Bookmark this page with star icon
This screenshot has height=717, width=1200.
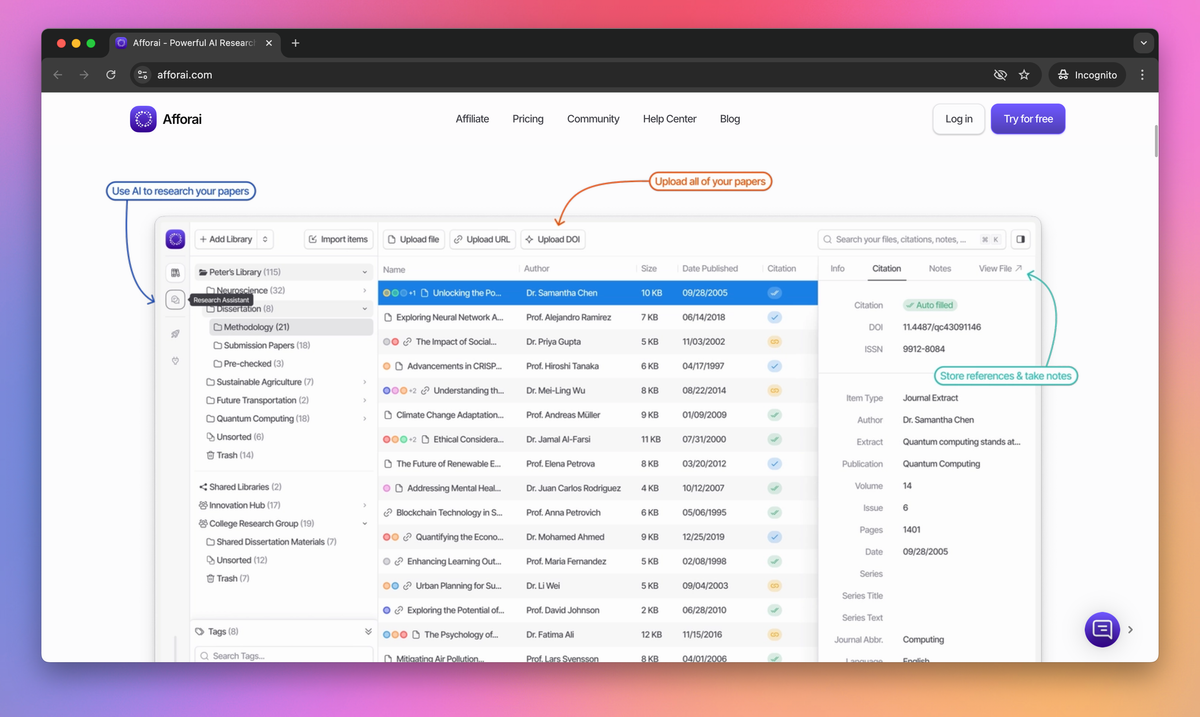pyautogui.click(x=1024, y=75)
